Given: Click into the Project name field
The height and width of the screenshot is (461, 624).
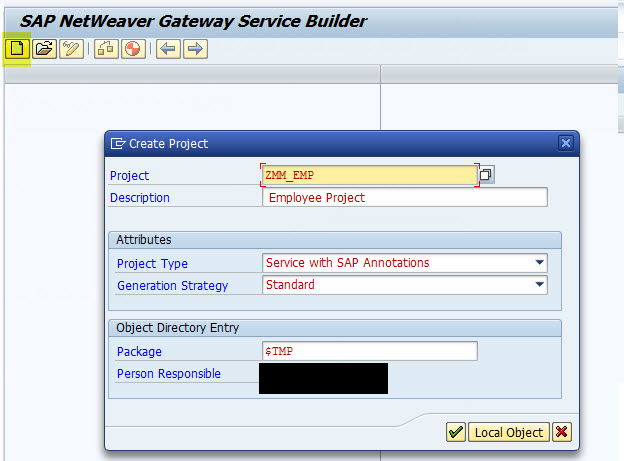Looking at the screenshot, I should tap(369, 175).
